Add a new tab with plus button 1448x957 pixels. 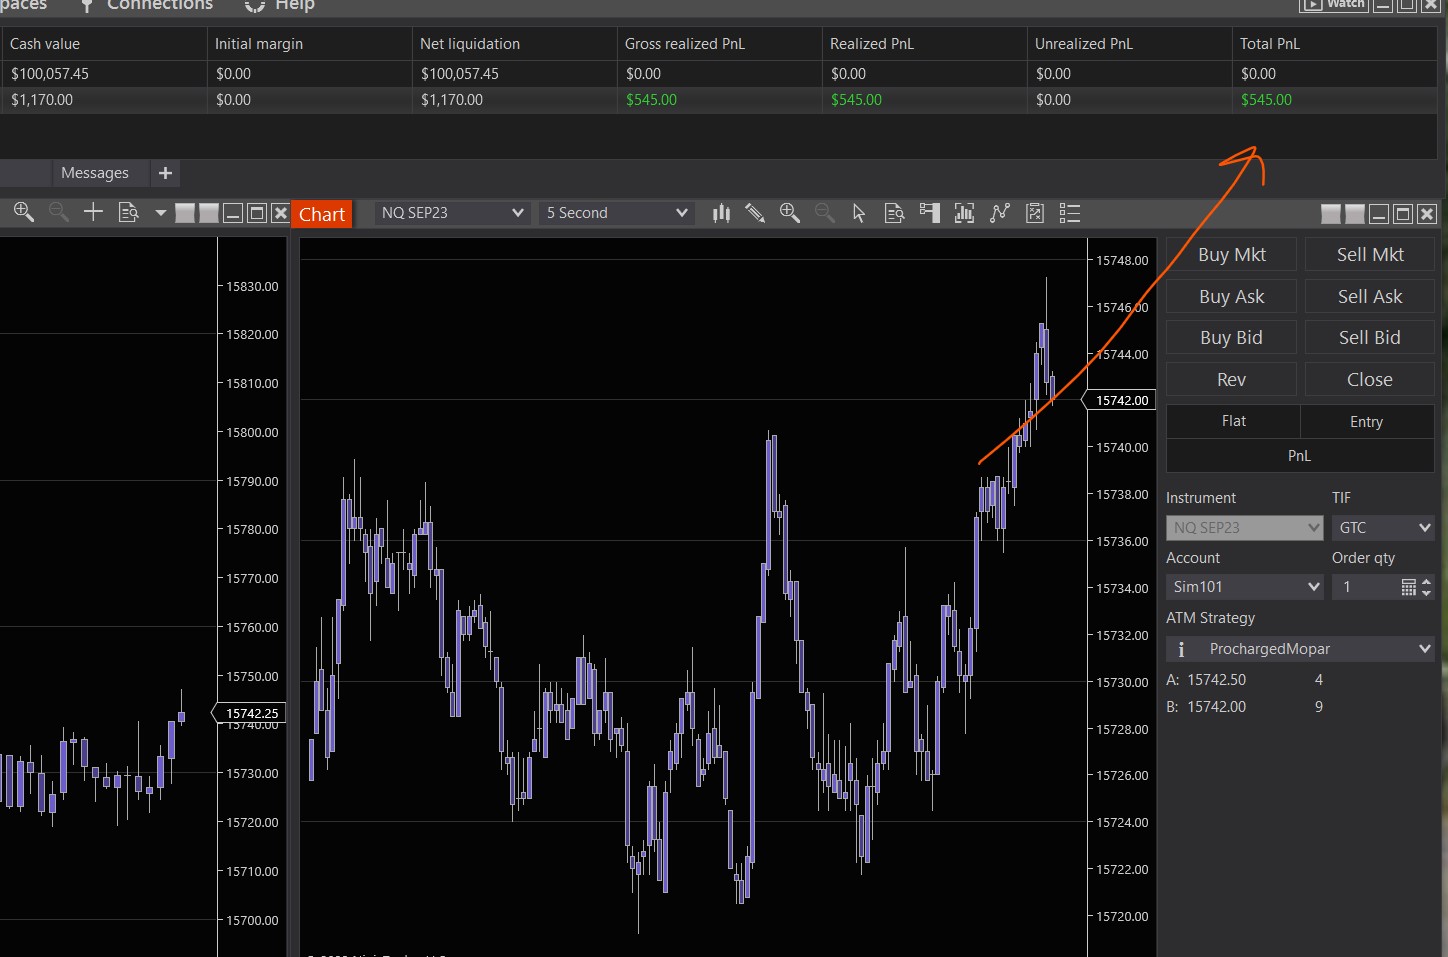click(166, 173)
